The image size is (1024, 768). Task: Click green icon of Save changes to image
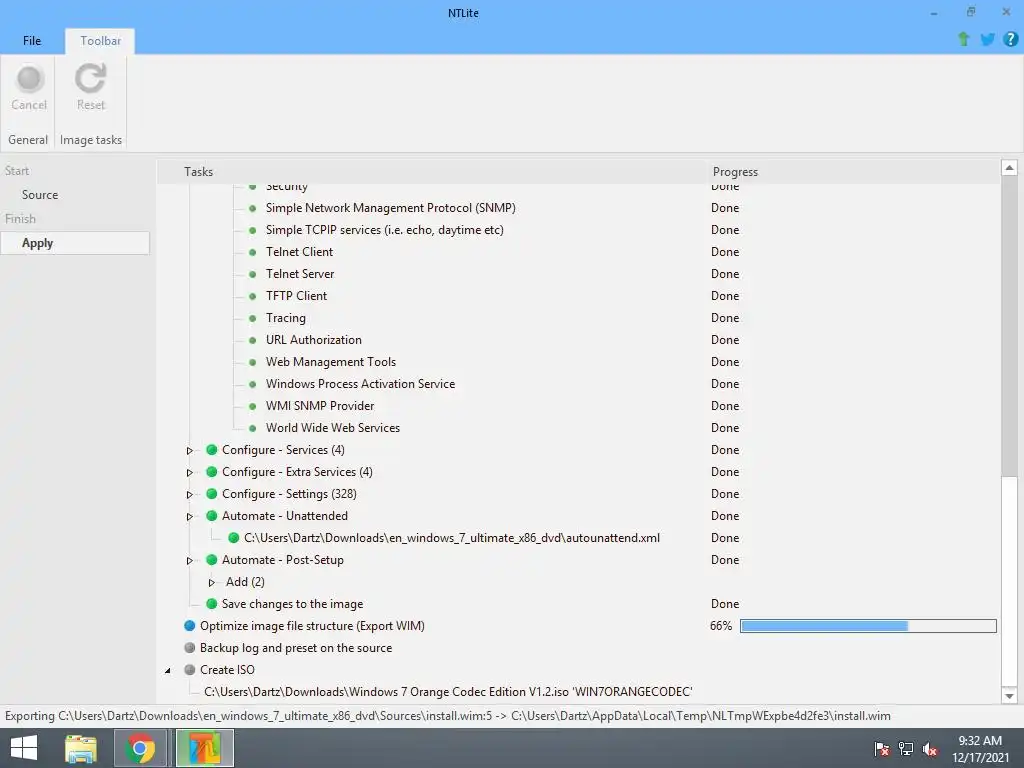pyautogui.click(x=212, y=604)
